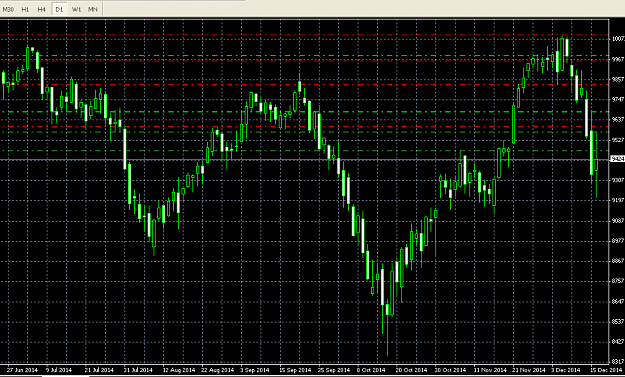Change chart period to H4
This screenshot has height=377, width=625.
pos(42,9)
